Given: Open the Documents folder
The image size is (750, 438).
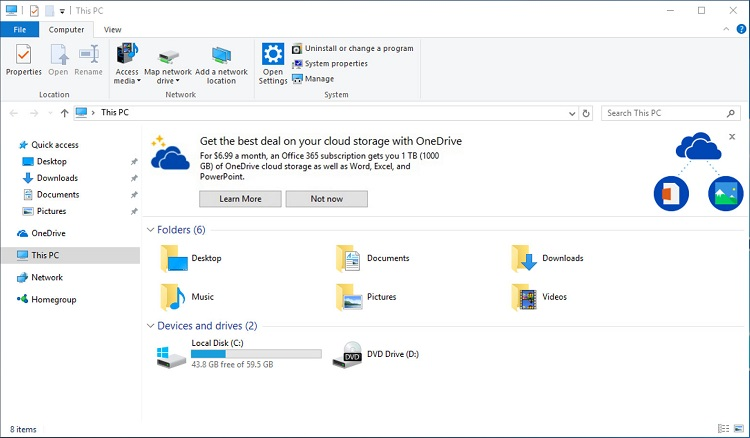Looking at the screenshot, I should [373, 258].
